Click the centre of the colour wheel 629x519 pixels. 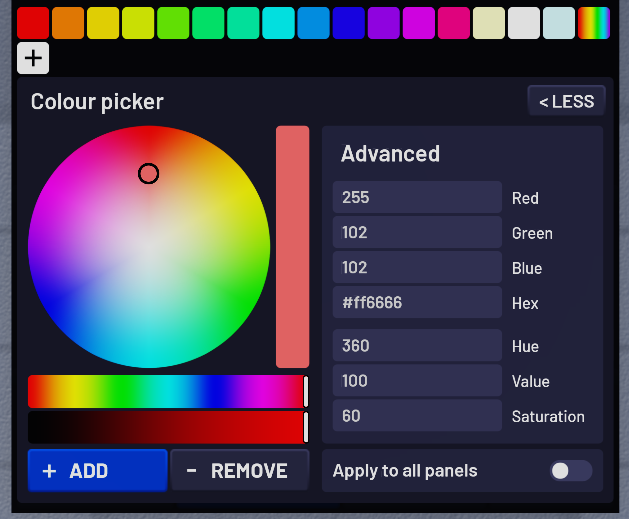pyautogui.click(x=149, y=247)
